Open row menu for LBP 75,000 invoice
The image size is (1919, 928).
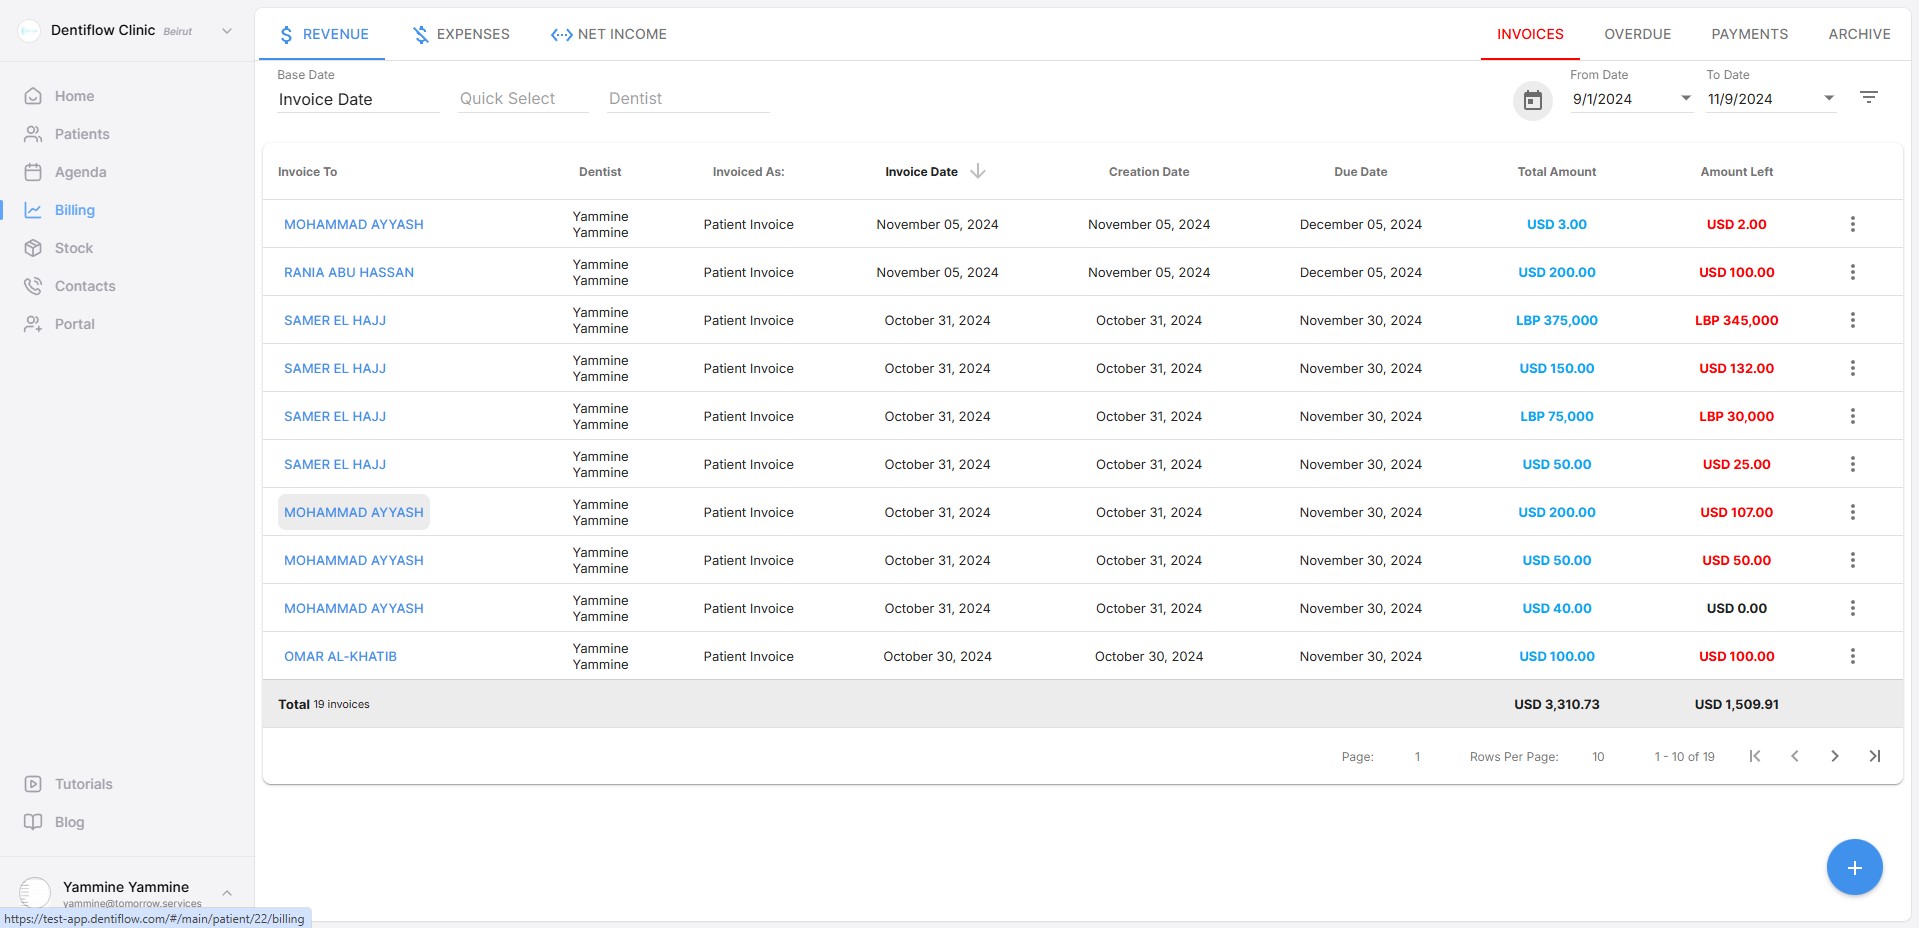point(1852,416)
